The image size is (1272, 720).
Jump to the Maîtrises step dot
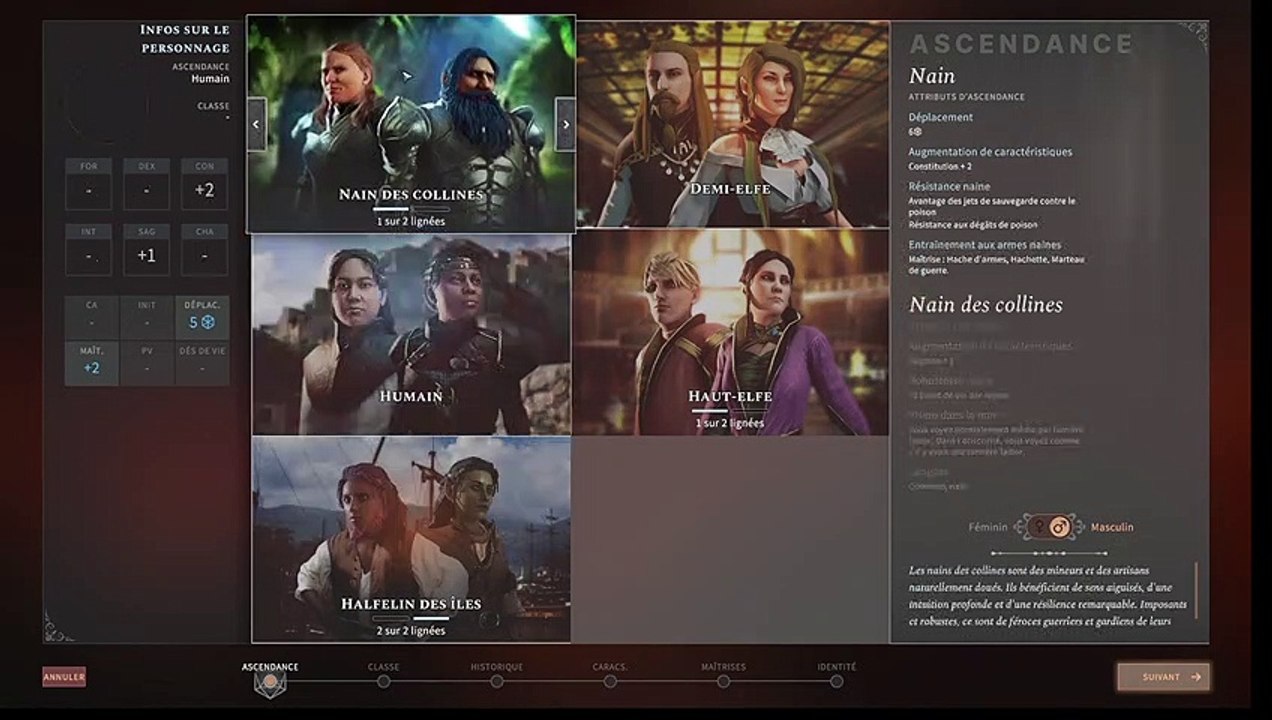[x=723, y=682]
